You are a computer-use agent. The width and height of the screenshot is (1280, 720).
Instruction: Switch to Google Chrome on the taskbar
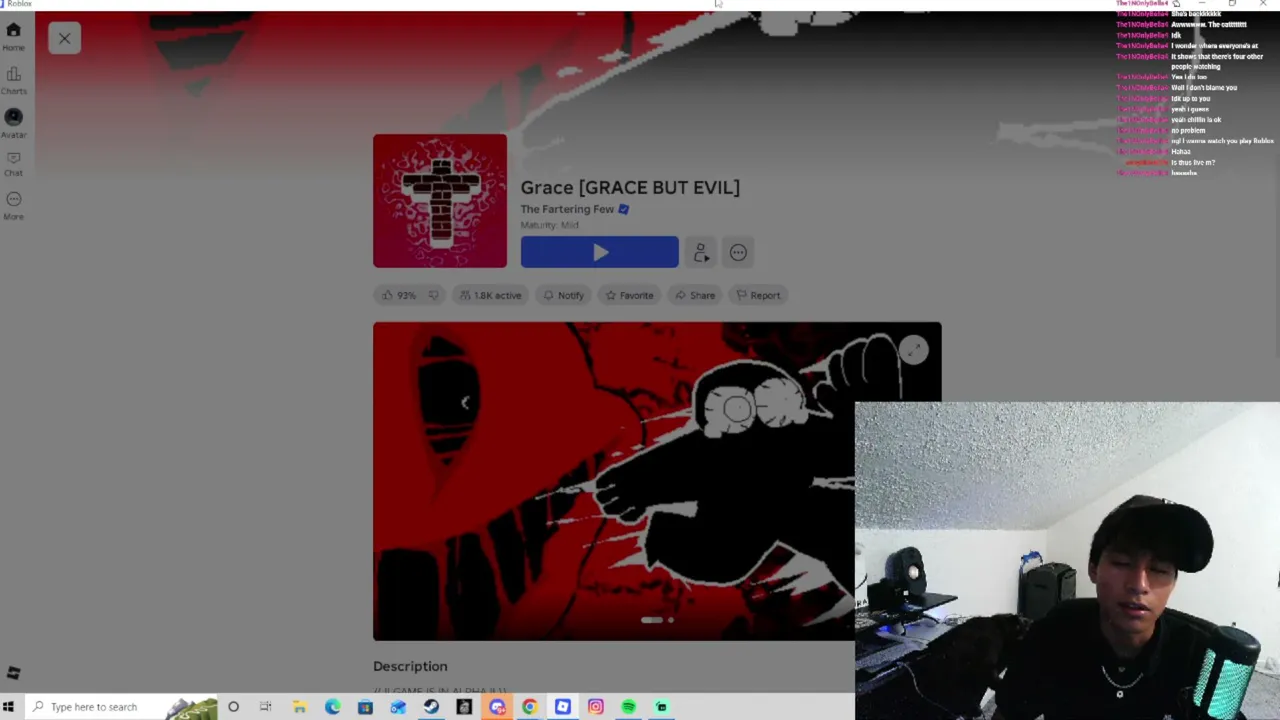[x=529, y=707]
